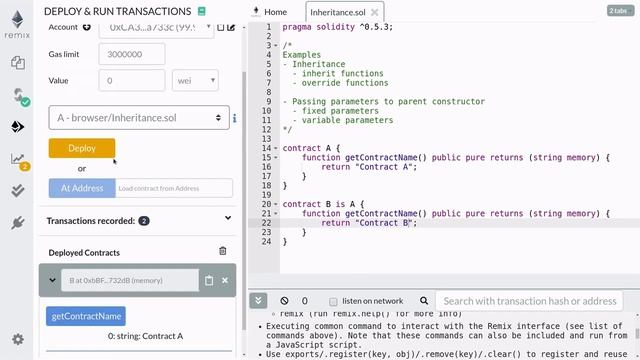Click line number 24 in gutter
The image size is (640, 360).
pos(267,242)
